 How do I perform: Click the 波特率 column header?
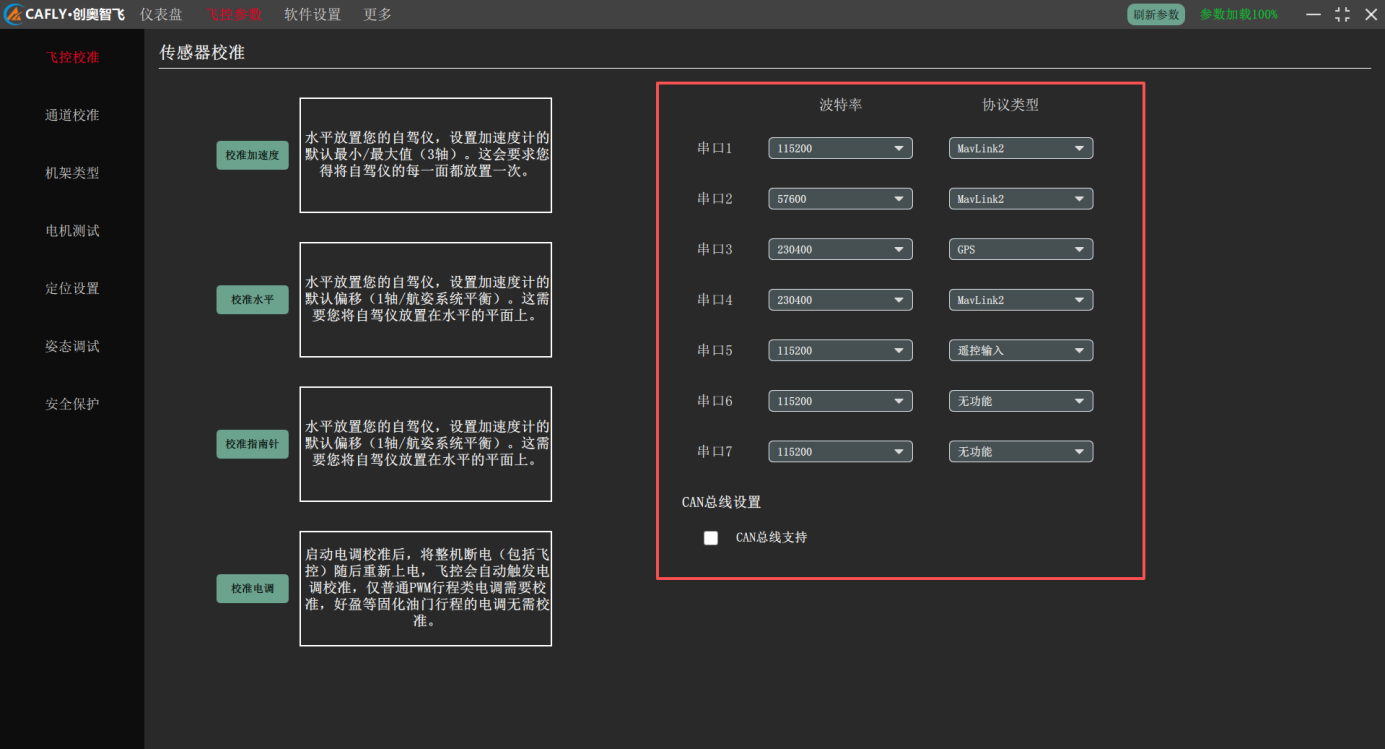pyautogui.click(x=840, y=105)
